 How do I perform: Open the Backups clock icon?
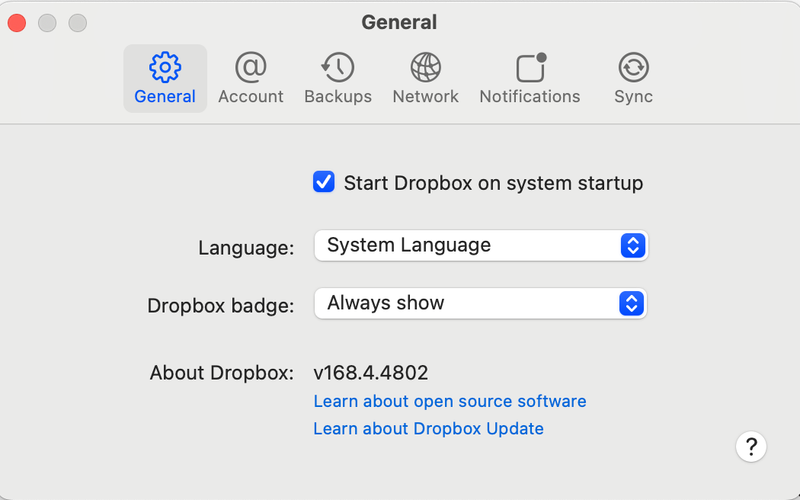point(338,67)
